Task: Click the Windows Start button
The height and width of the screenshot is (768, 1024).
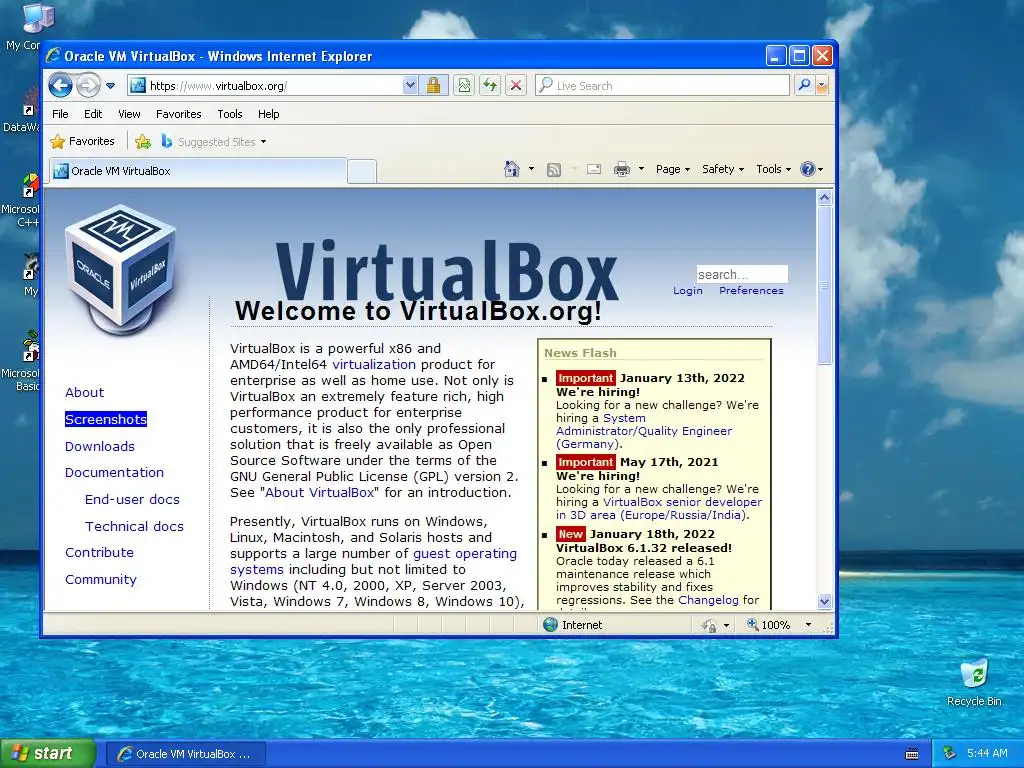Action: point(47,754)
